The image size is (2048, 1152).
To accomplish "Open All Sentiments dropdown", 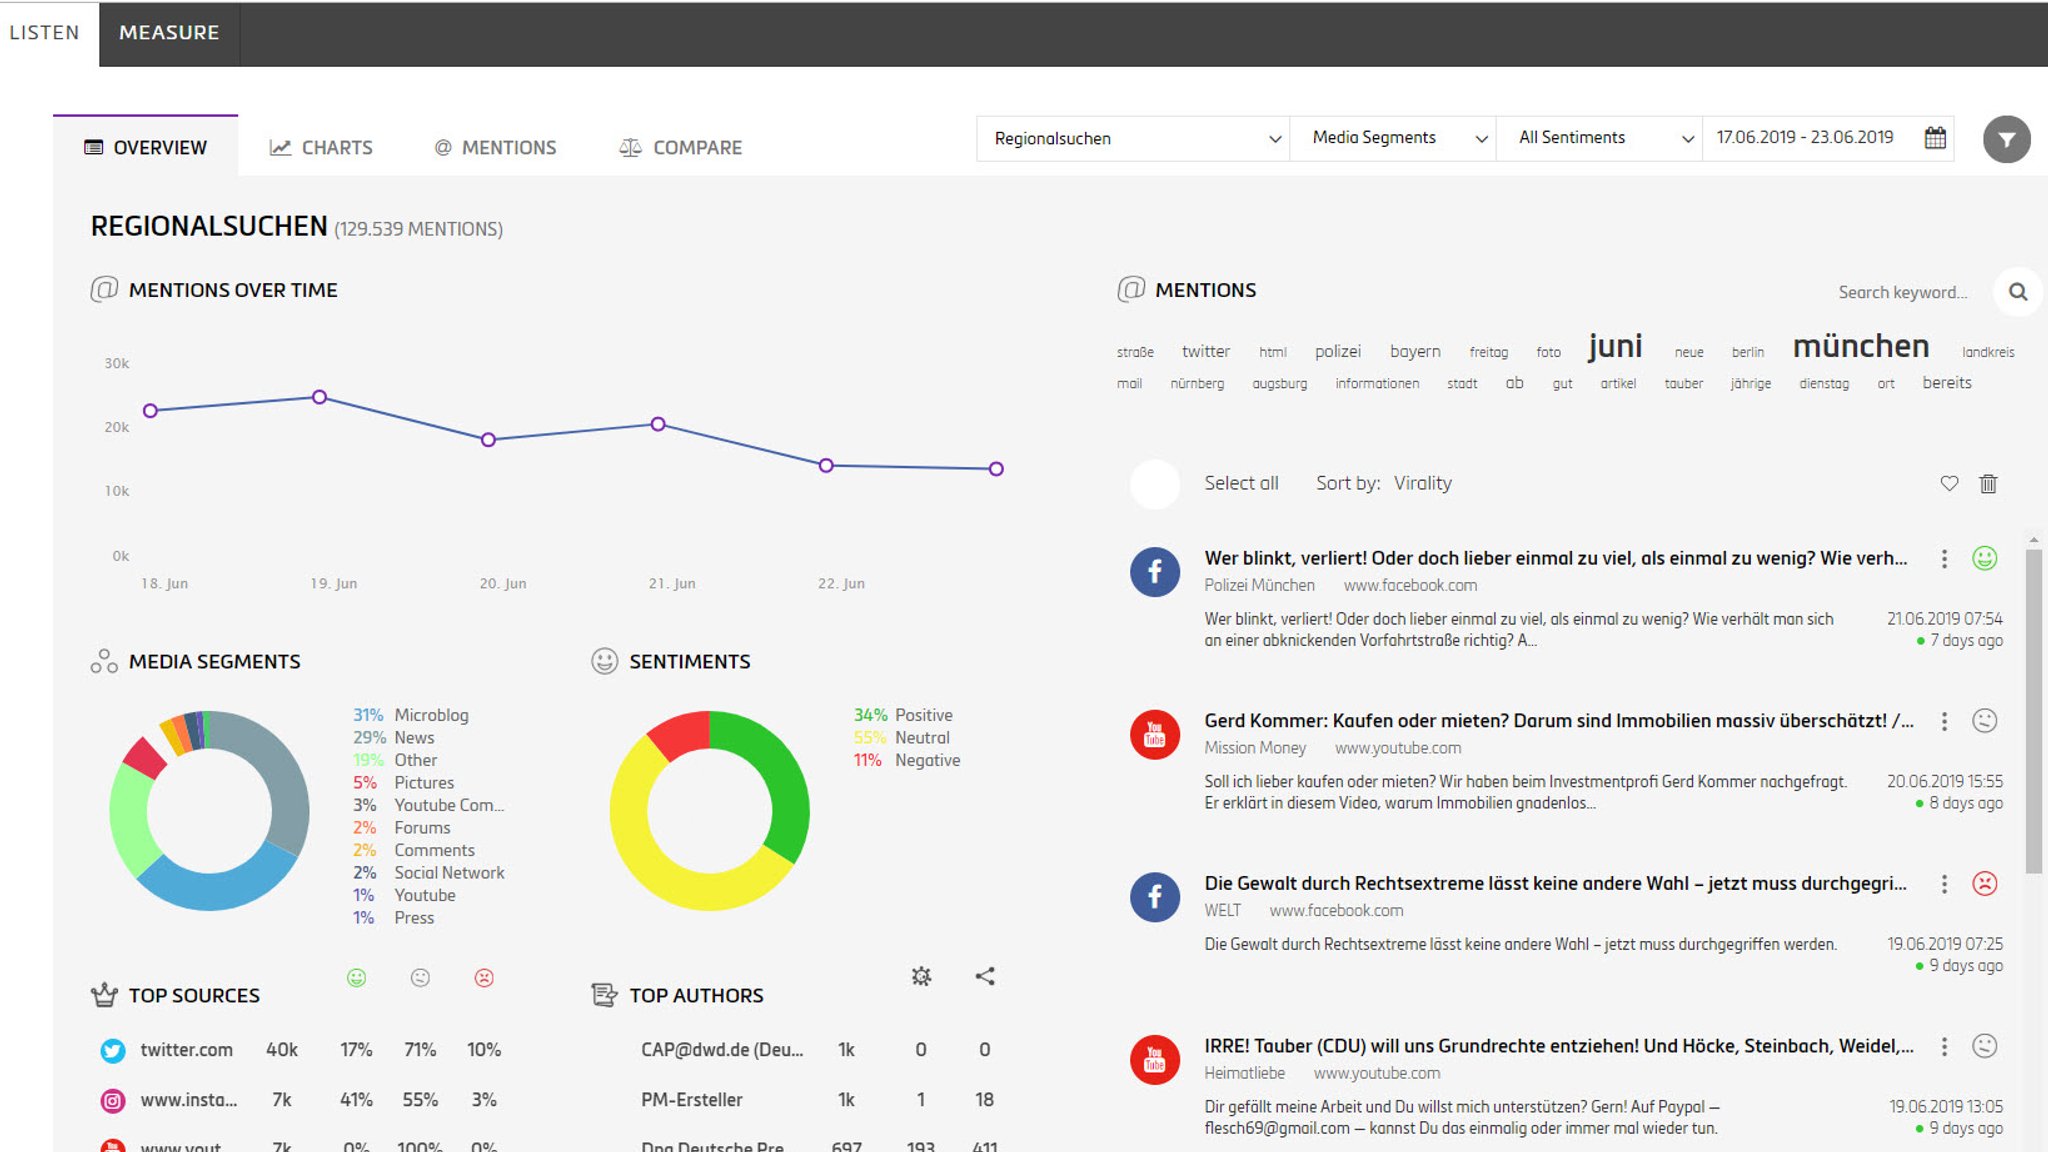I will click(1600, 138).
